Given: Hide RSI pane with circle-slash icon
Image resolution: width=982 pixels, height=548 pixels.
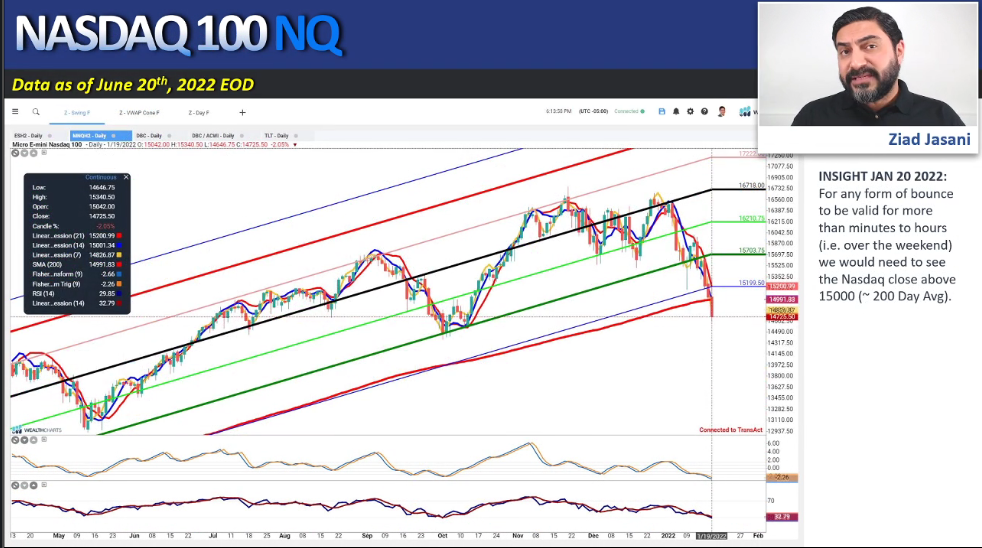Looking at the screenshot, I should tap(16, 485).
